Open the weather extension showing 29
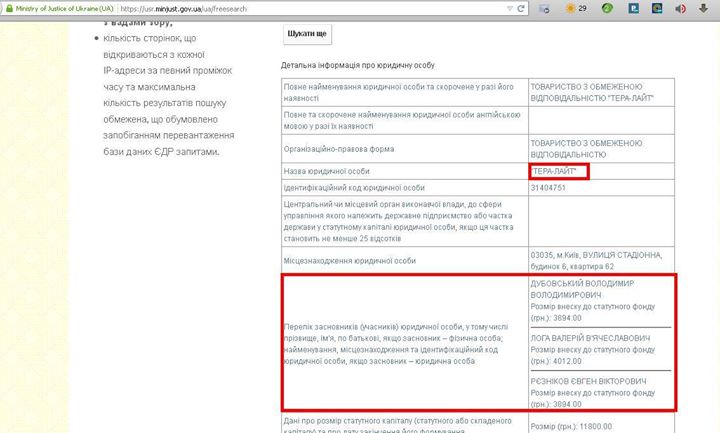The width and height of the screenshot is (720, 433). coord(576,8)
